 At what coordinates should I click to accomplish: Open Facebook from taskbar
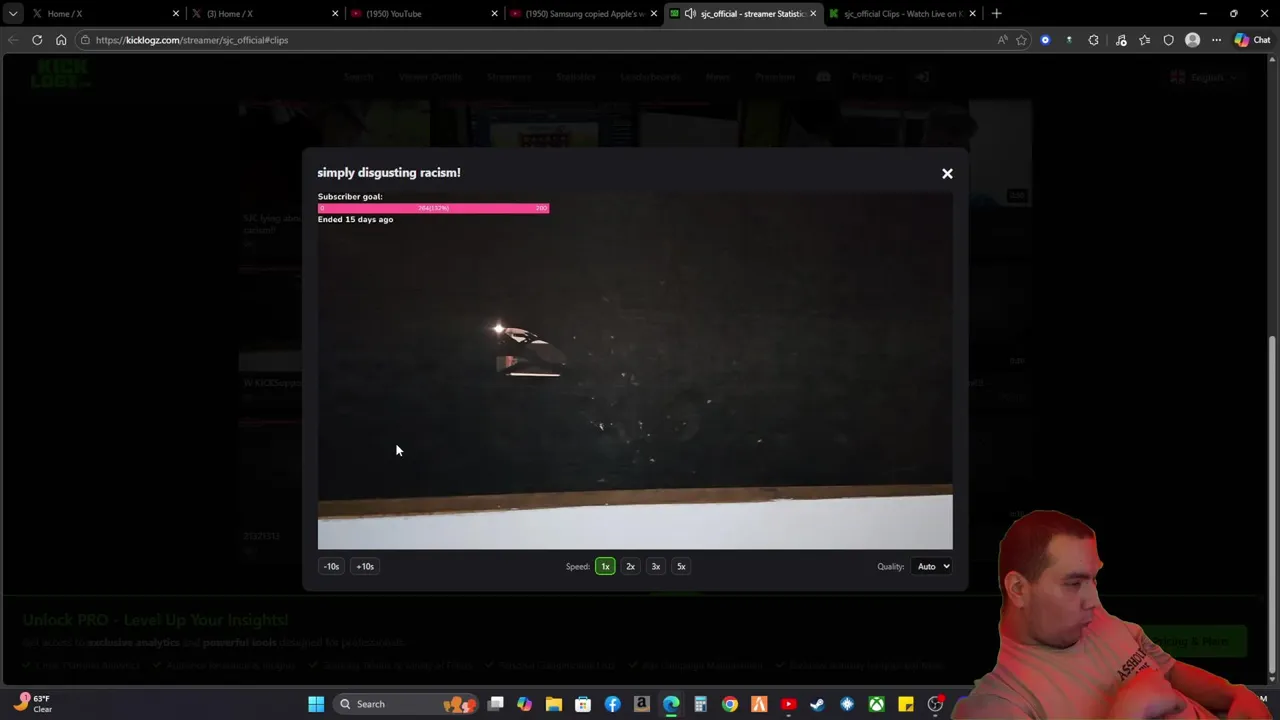612,704
